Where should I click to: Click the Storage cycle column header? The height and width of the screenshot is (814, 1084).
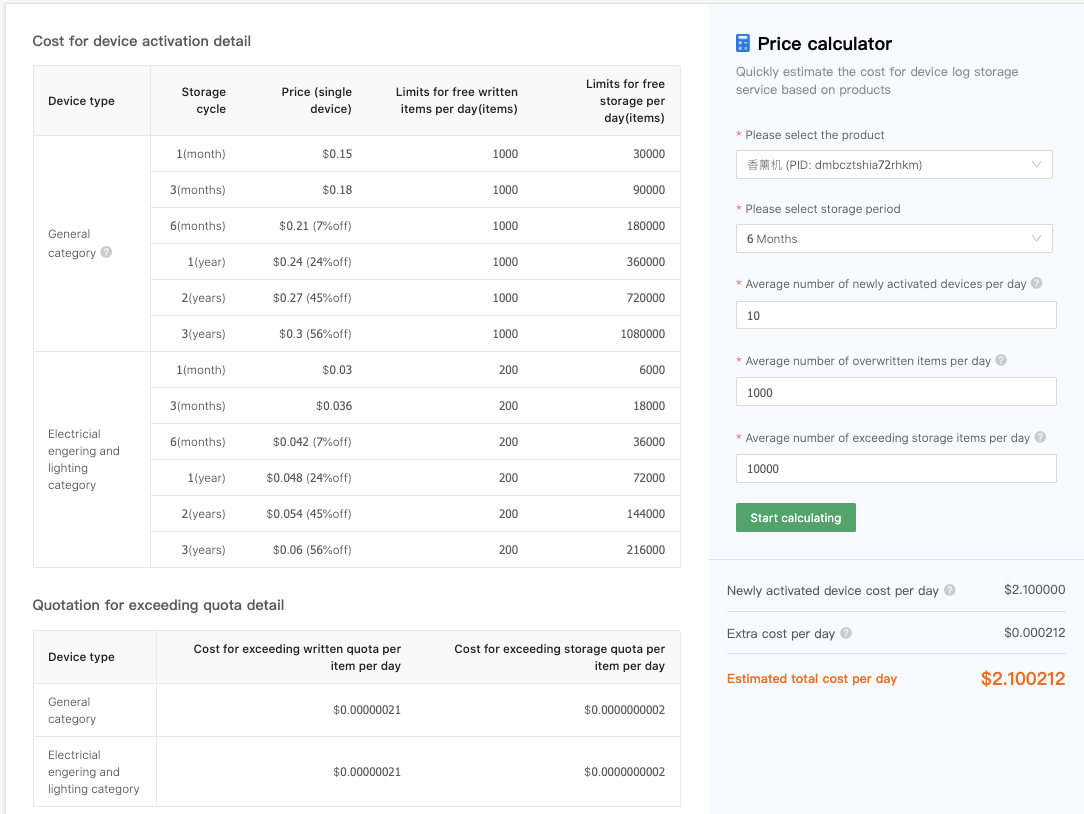click(204, 100)
